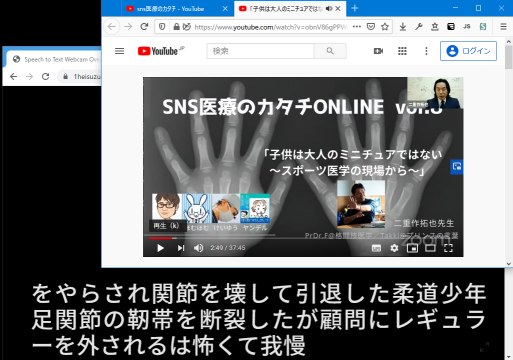Click the back arrow in the Chrome window
This screenshot has height=360, width=513.
(13, 77)
